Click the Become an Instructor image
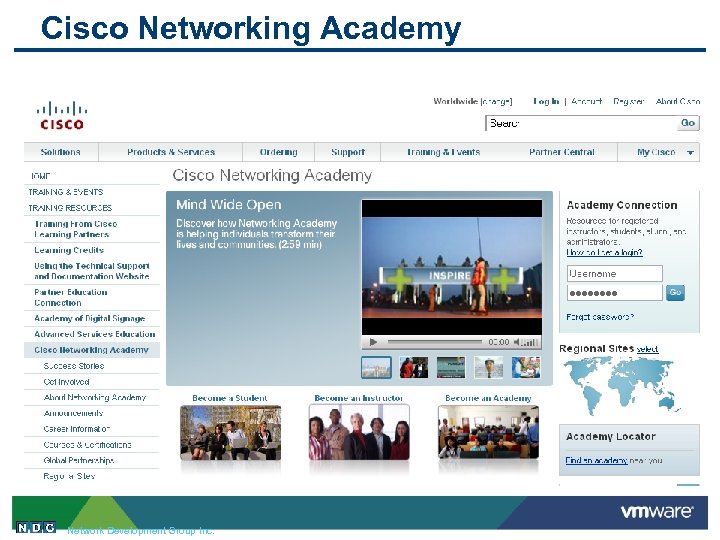 tap(359, 433)
